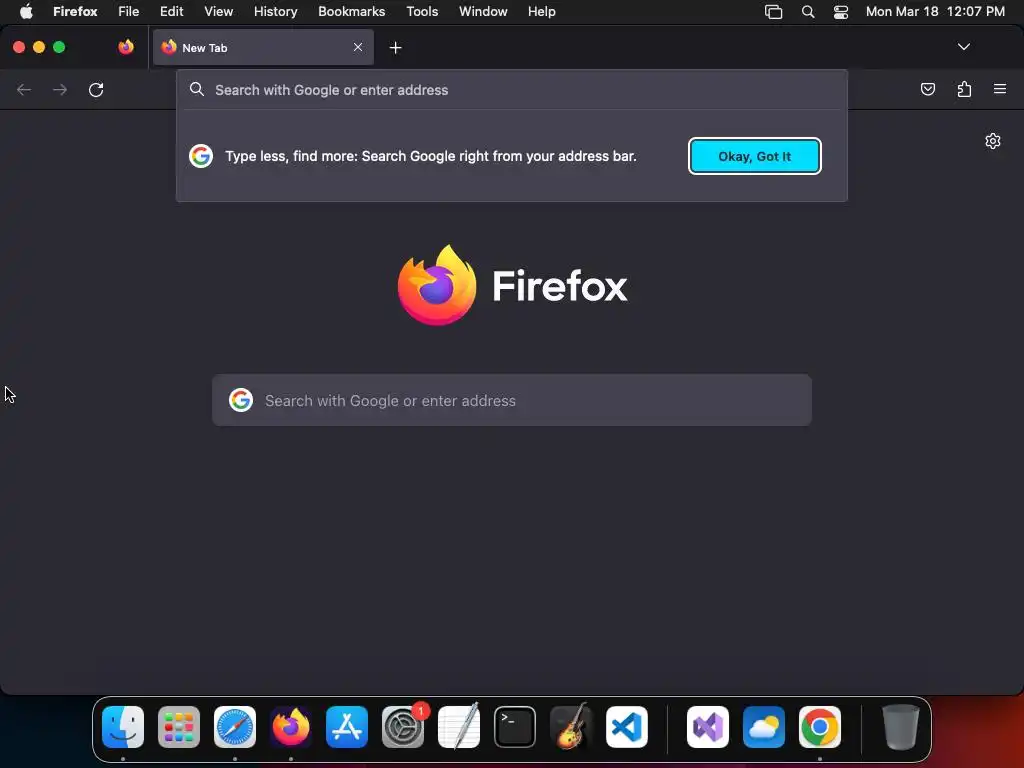Open the View menu
Image resolution: width=1024 pixels, height=768 pixels.
tap(219, 11)
